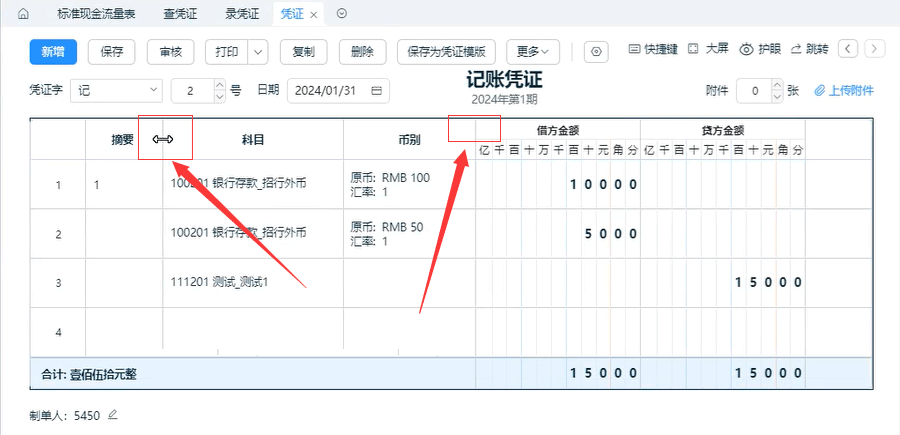Image resolution: width=900 pixels, height=435 pixels.
Task: Open the date picker calendar icon
Action: pos(377,91)
